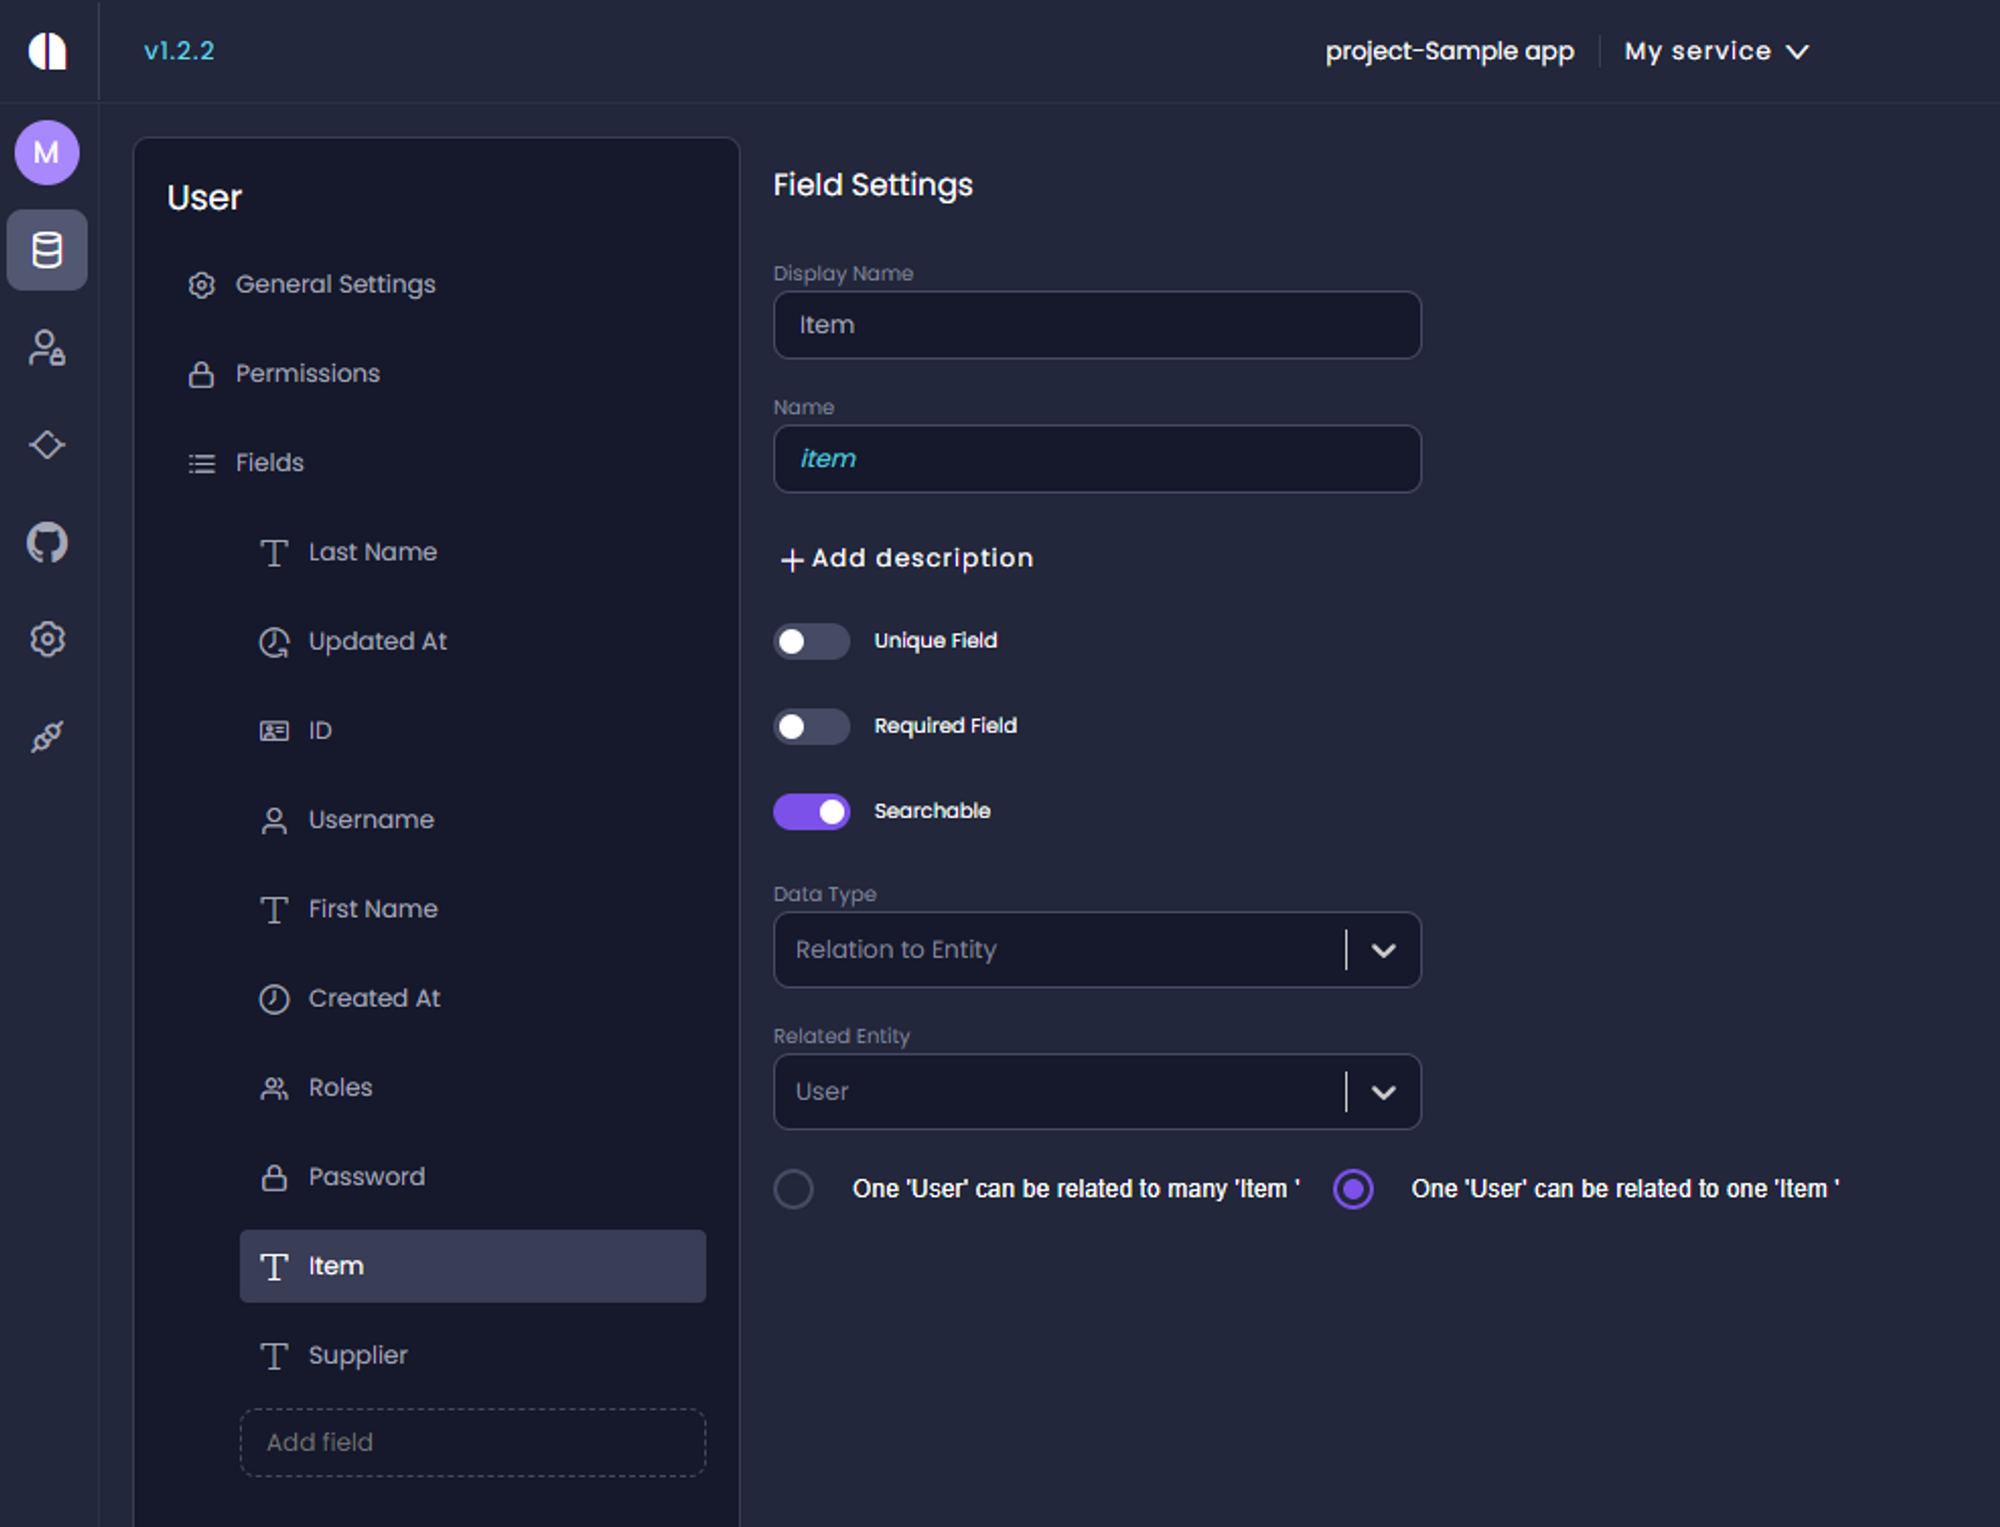Click the diamond commits icon in sidebar
The height and width of the screenshot is (1527, 2000).
tap(47, 445)
